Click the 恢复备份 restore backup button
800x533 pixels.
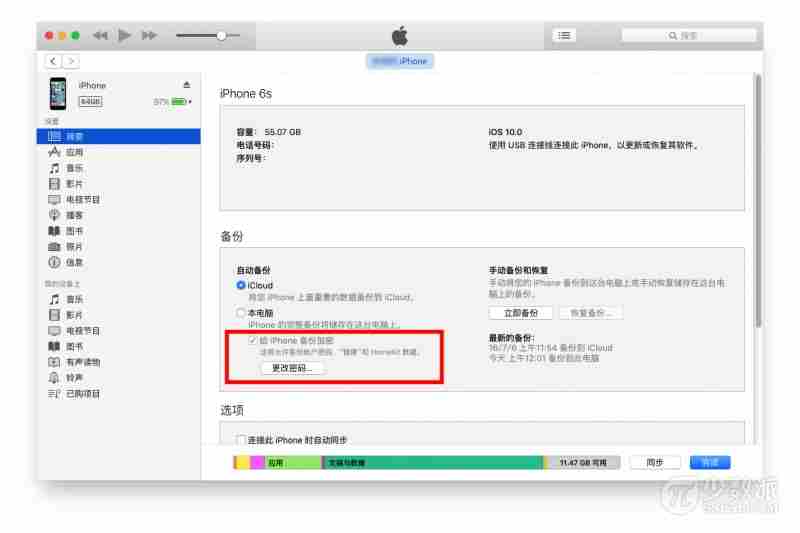(591, 313)
